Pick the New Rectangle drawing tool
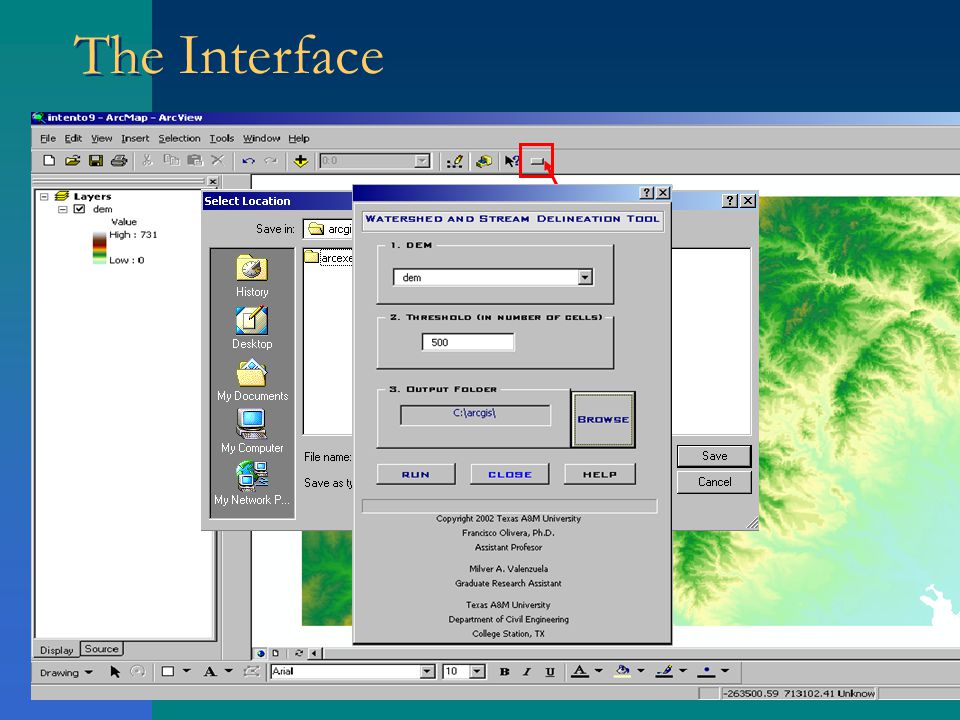960x720 pixels. coord(168,672)
